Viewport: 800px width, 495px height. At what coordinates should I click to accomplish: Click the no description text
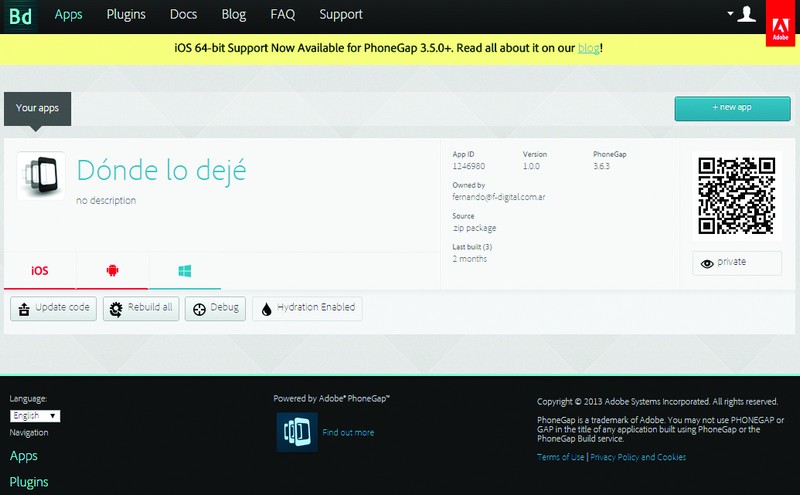(x=106, y=201)
